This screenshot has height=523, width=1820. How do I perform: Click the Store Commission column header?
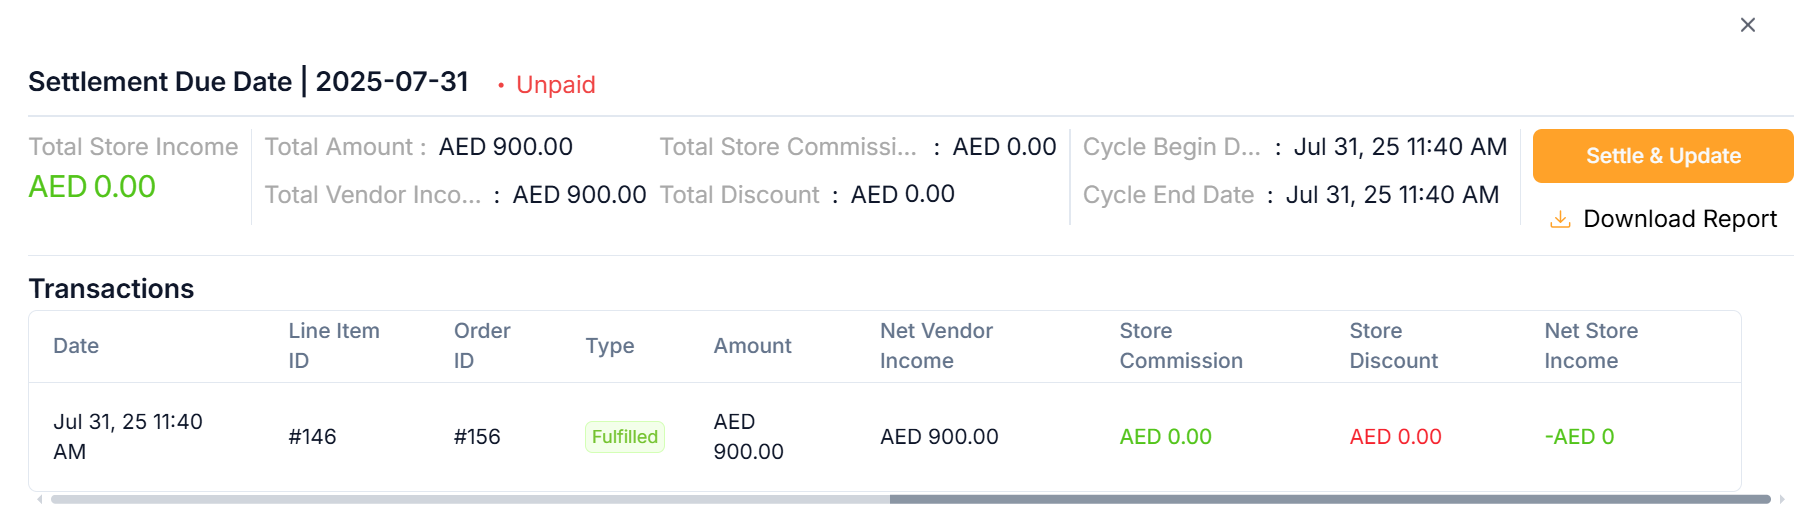pyautogui.click(x=1181, y=346)
